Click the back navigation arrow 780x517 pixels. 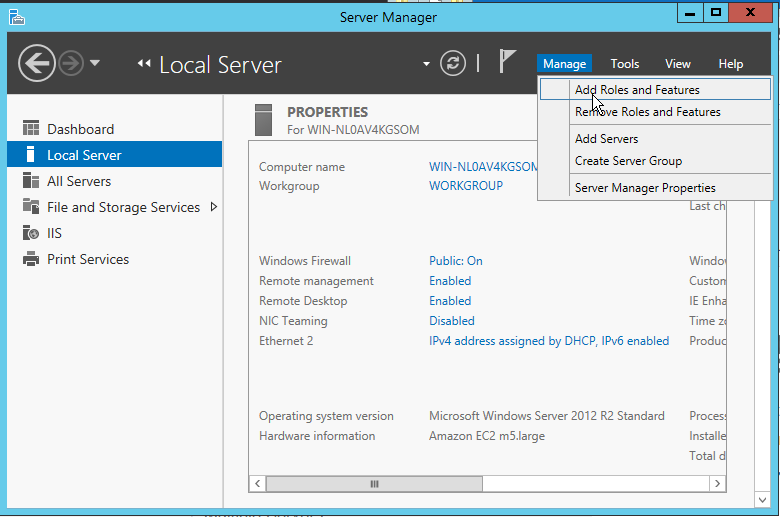36,64
